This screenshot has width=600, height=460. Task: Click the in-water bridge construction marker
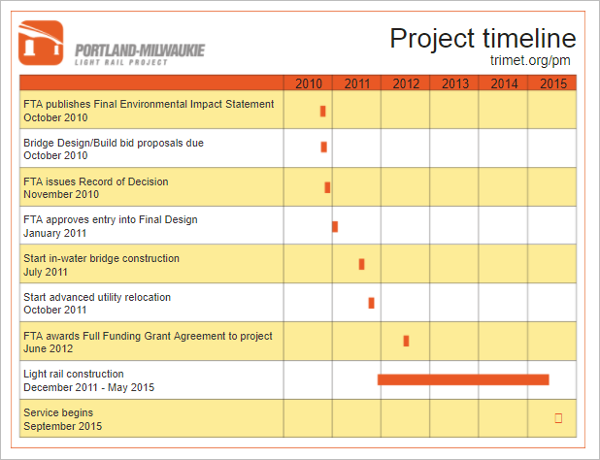362,264
